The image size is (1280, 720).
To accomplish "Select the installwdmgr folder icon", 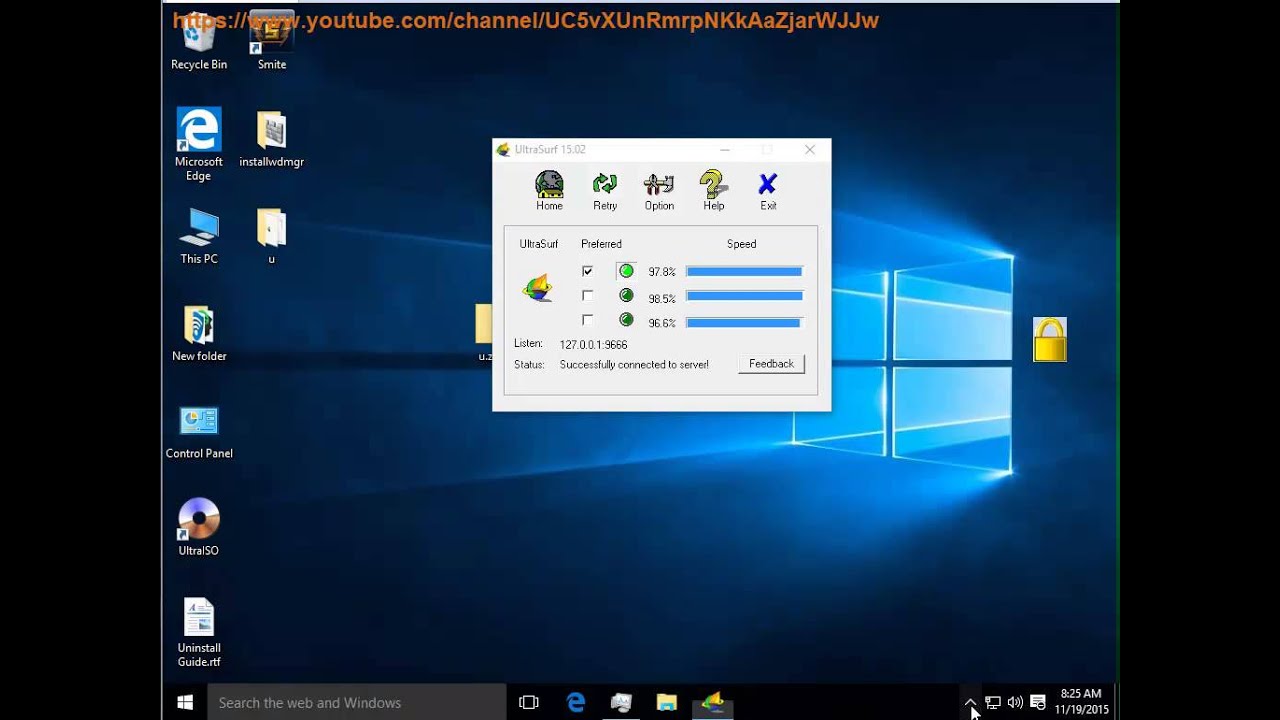I will pyautogui.click(x=271, y=140).
